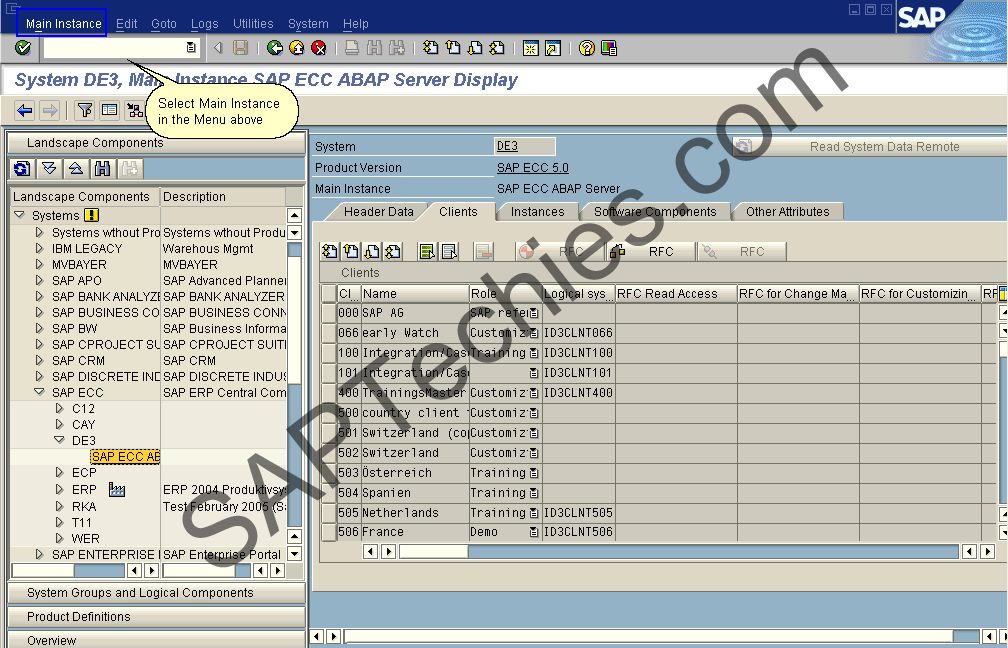The height and width of the screenshot is (648, 1008).
Task: Click the Create New Session icon
Action: (x=530, y=47)
